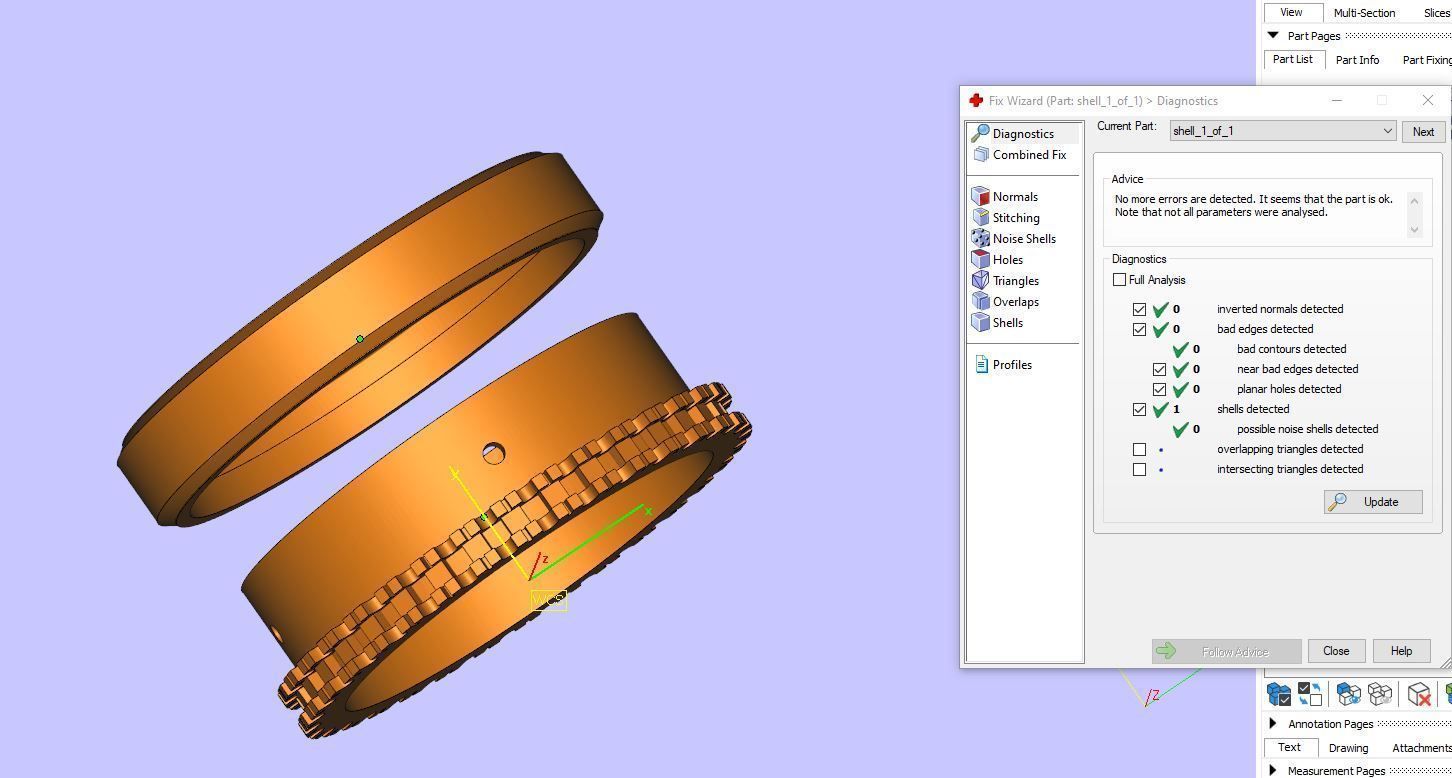The image size is (1452, 778).
Task: Click the invert selection icon
Action: (1310, 693)
